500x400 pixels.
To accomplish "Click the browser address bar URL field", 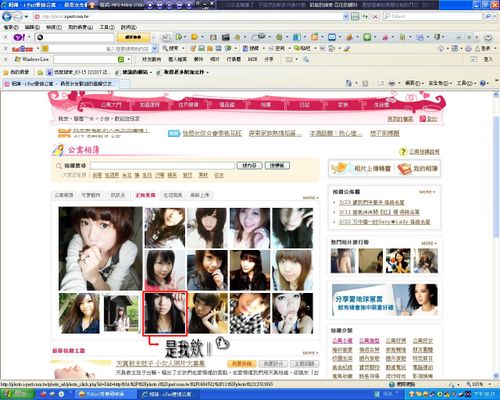I will coord(188,16).
